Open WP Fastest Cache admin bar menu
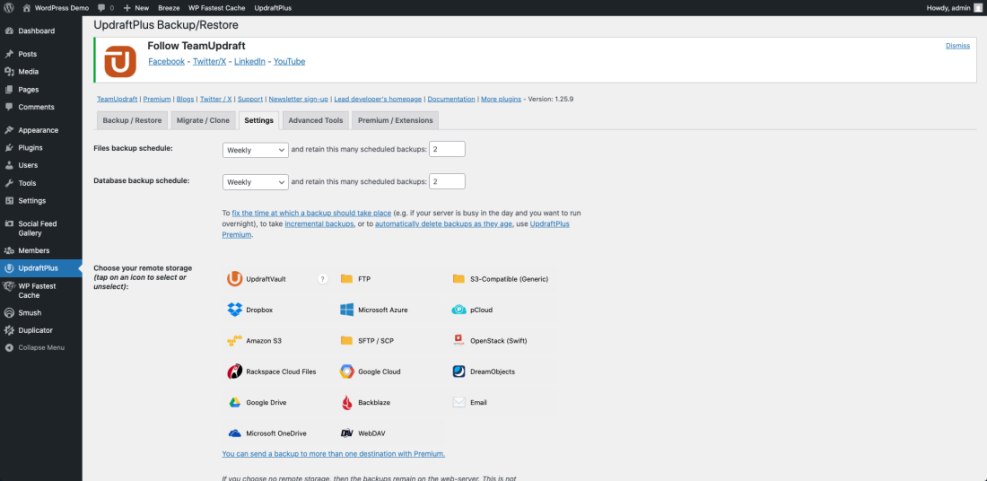Viewport: 987px width, 481px height. click(217, 8)
